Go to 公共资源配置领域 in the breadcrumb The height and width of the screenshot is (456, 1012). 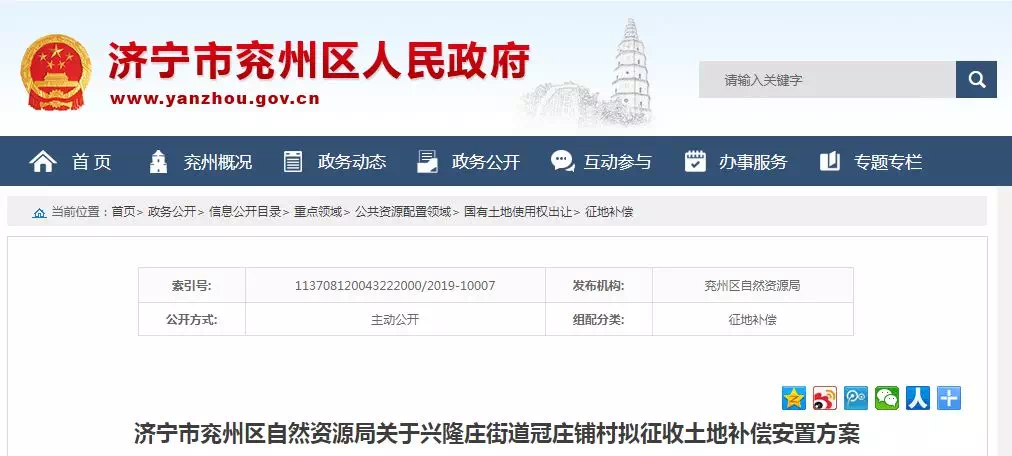click(x=403, y=212)
